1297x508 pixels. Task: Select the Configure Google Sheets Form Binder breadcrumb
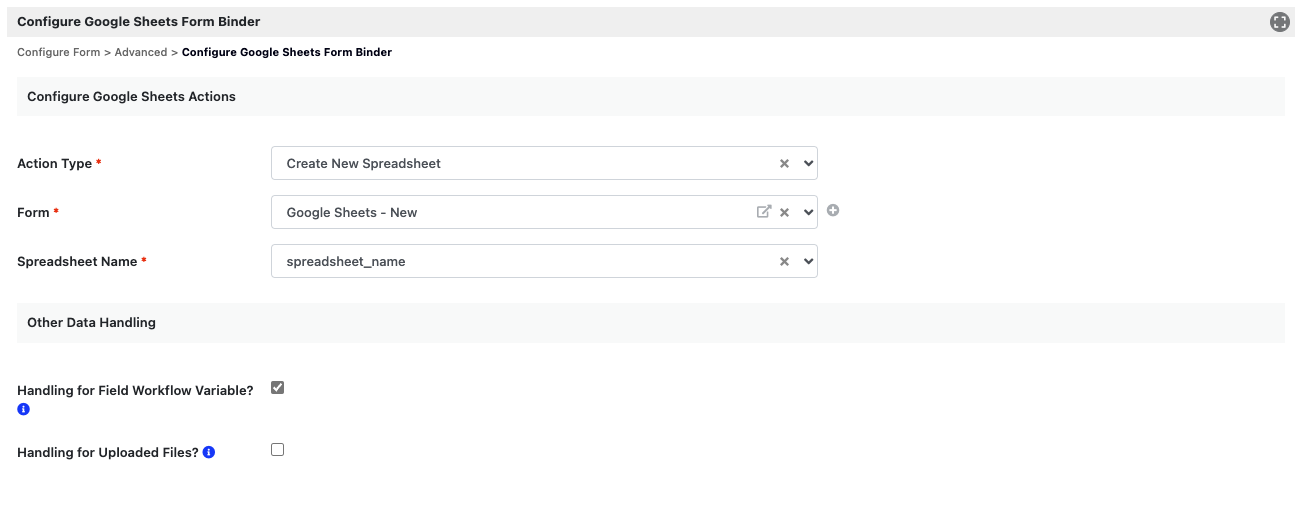tap(287, 52)
